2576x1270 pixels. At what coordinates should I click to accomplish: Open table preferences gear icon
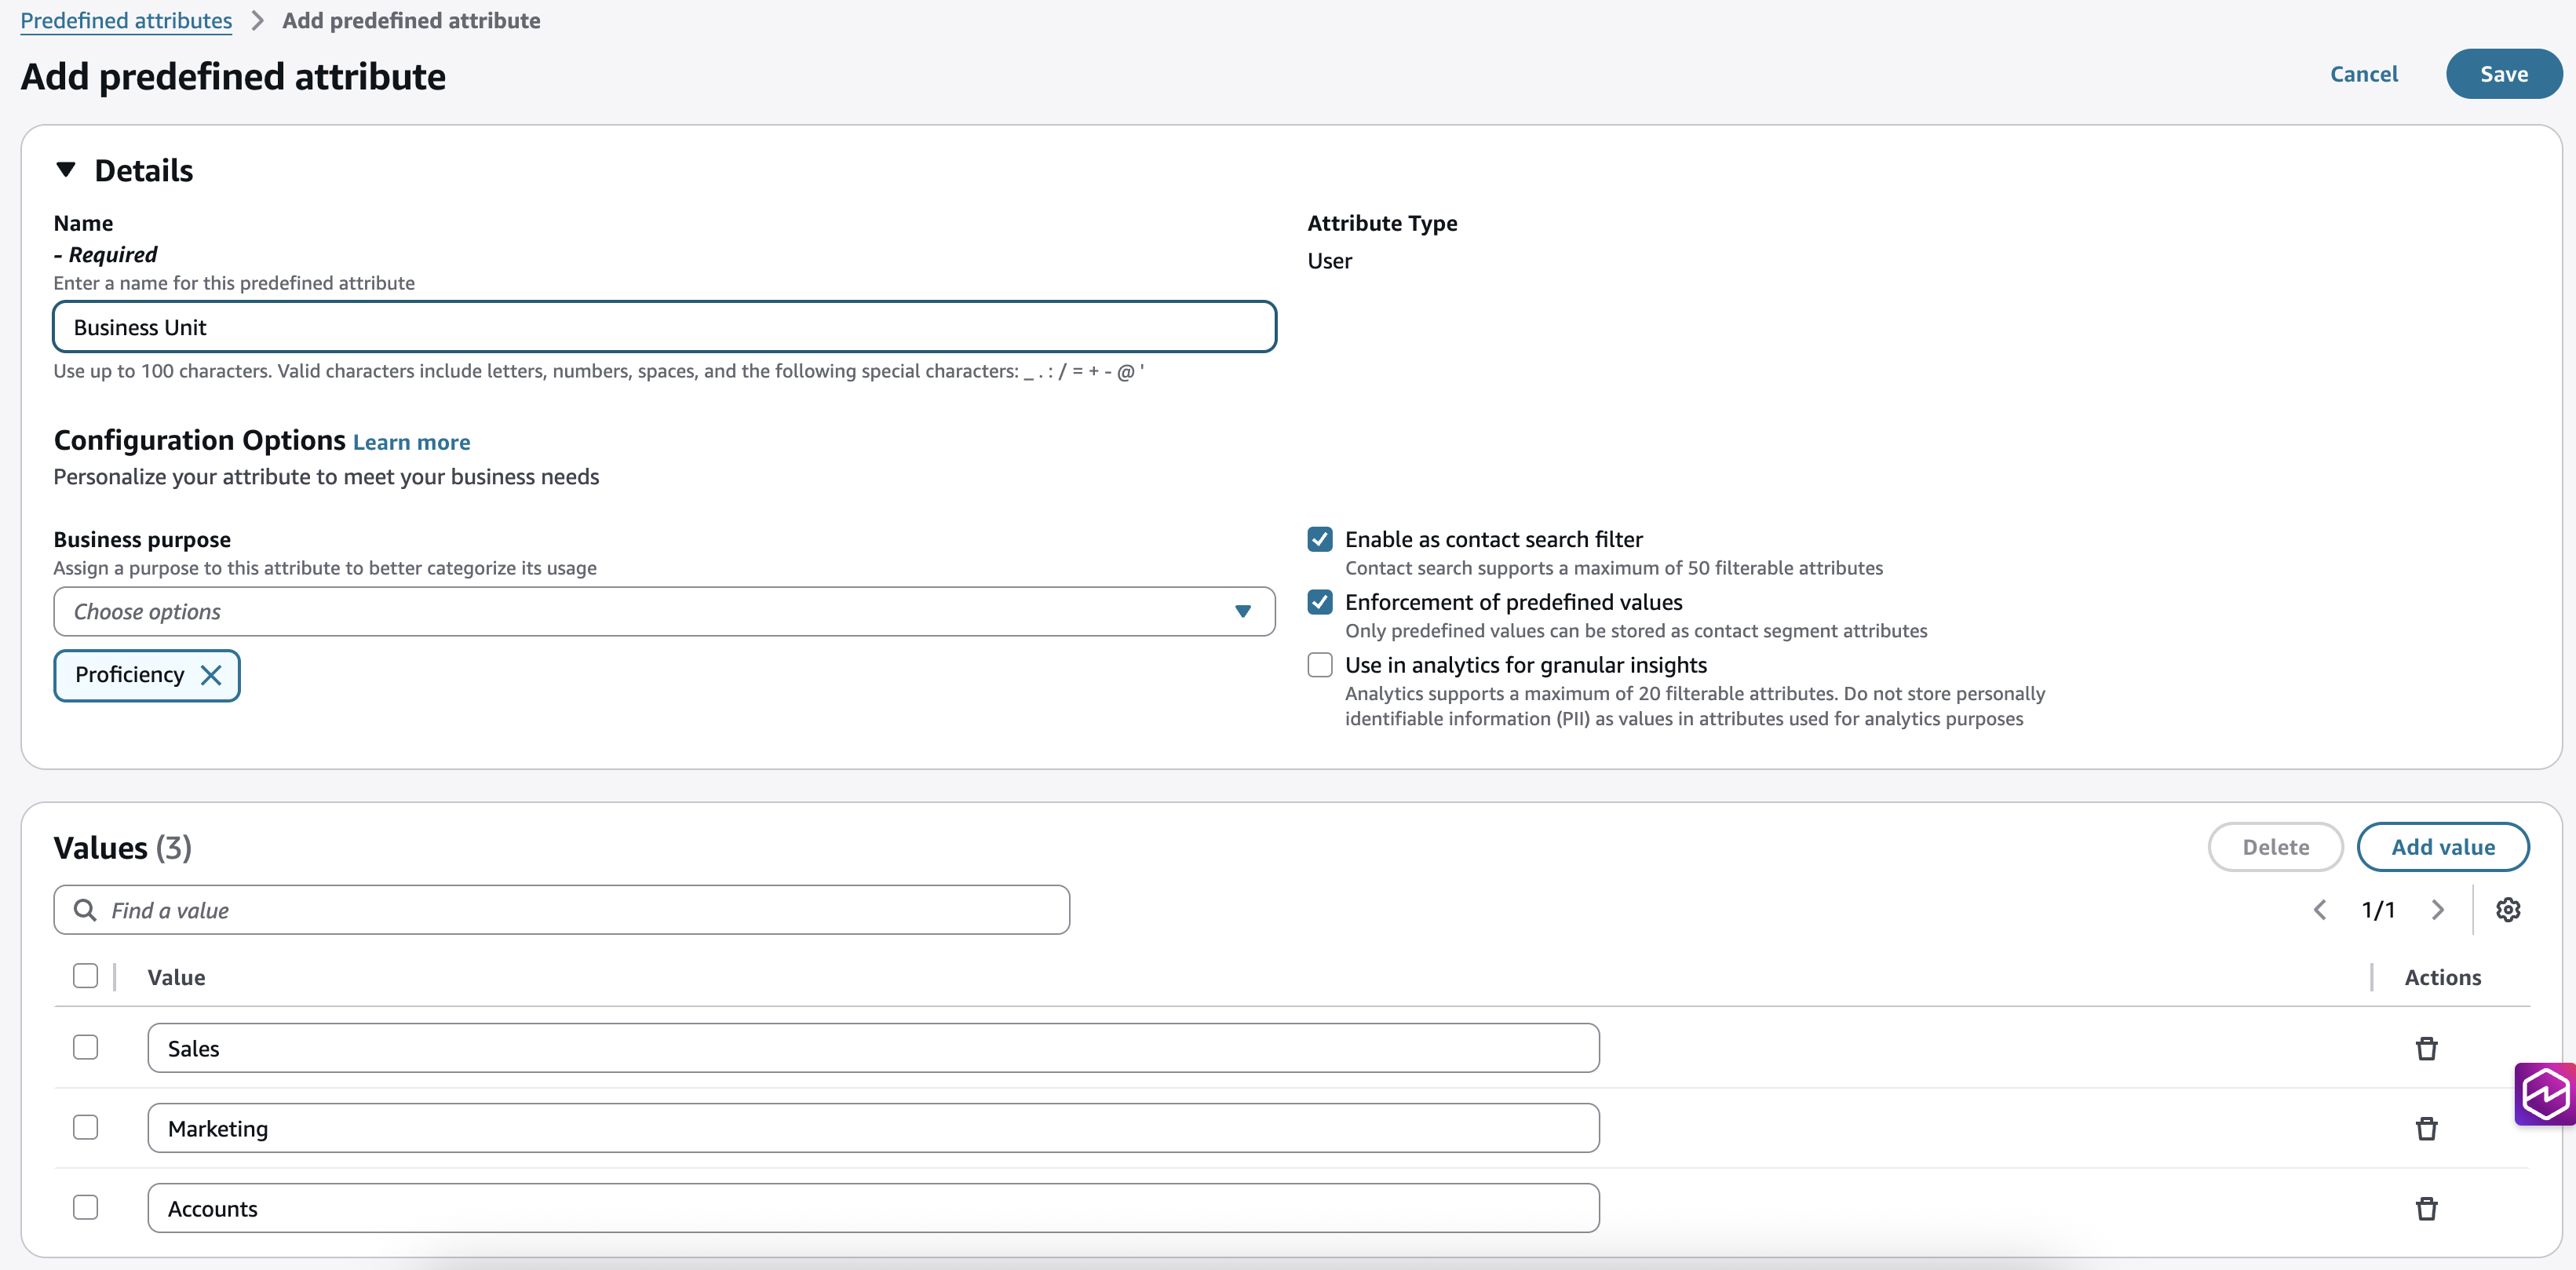pyautogui.click(x=2507, y=909)
